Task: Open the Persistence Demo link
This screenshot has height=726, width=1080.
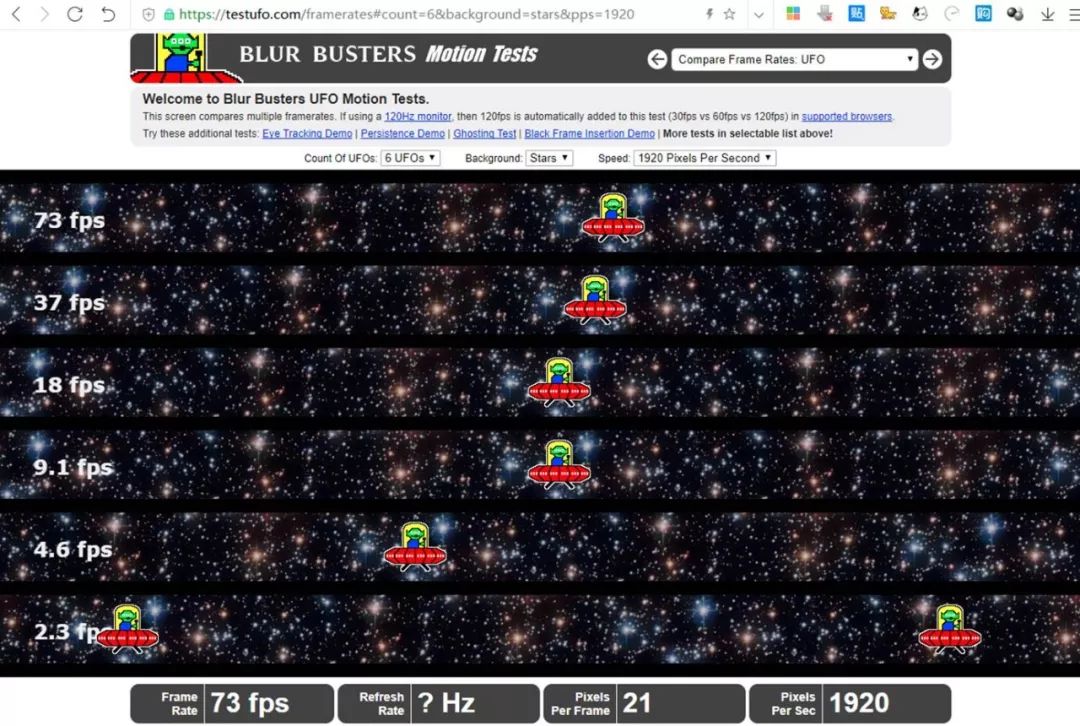Action: point(402,134)
